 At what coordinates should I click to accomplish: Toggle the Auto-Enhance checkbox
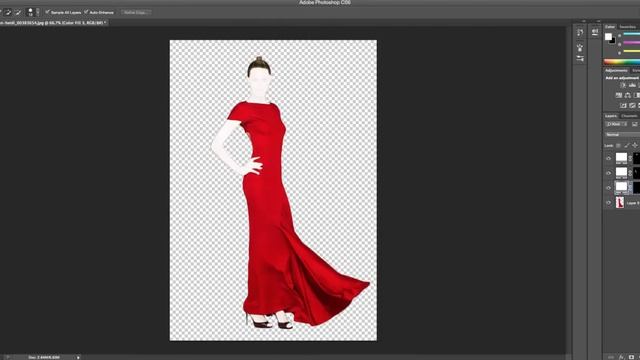pos(86,12)
